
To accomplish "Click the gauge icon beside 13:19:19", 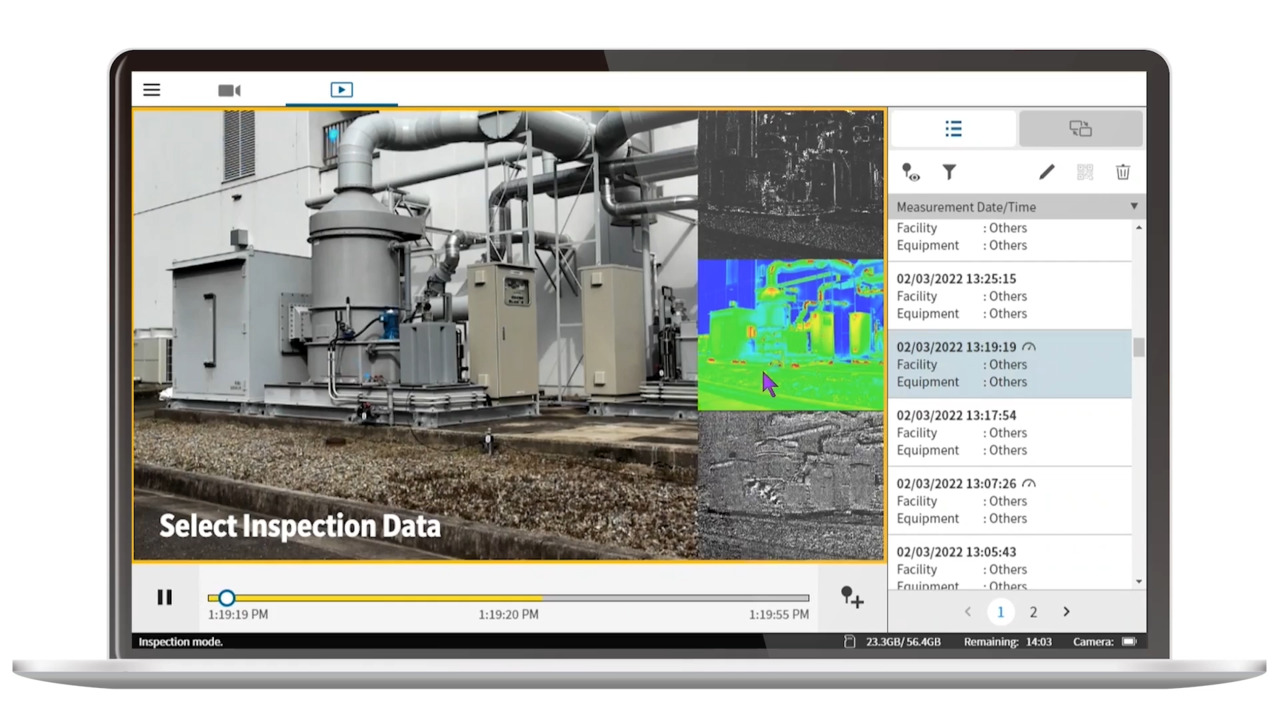I will pyautogui.click(x=1029, y=347).
